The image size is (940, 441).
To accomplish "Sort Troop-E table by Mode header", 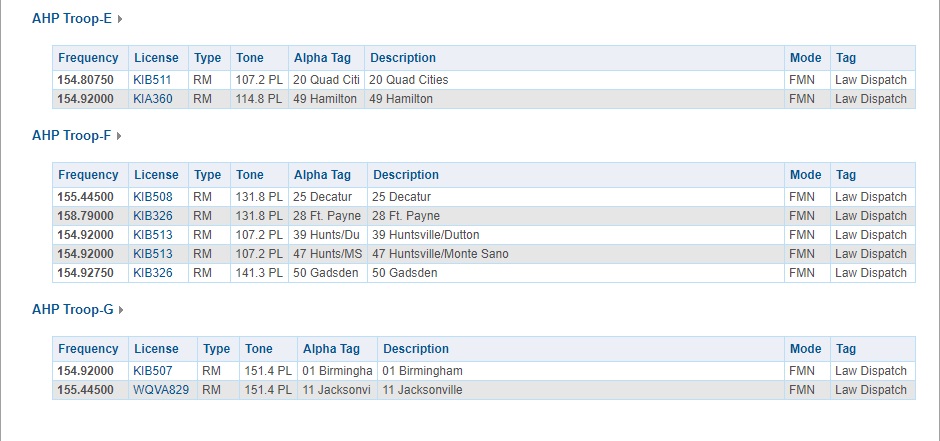I will point(806,58).
